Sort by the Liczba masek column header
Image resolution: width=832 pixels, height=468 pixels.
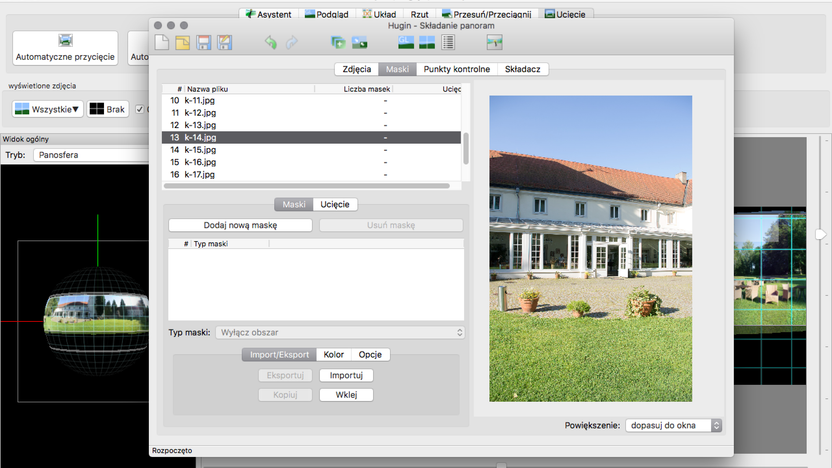click(353, 89)
